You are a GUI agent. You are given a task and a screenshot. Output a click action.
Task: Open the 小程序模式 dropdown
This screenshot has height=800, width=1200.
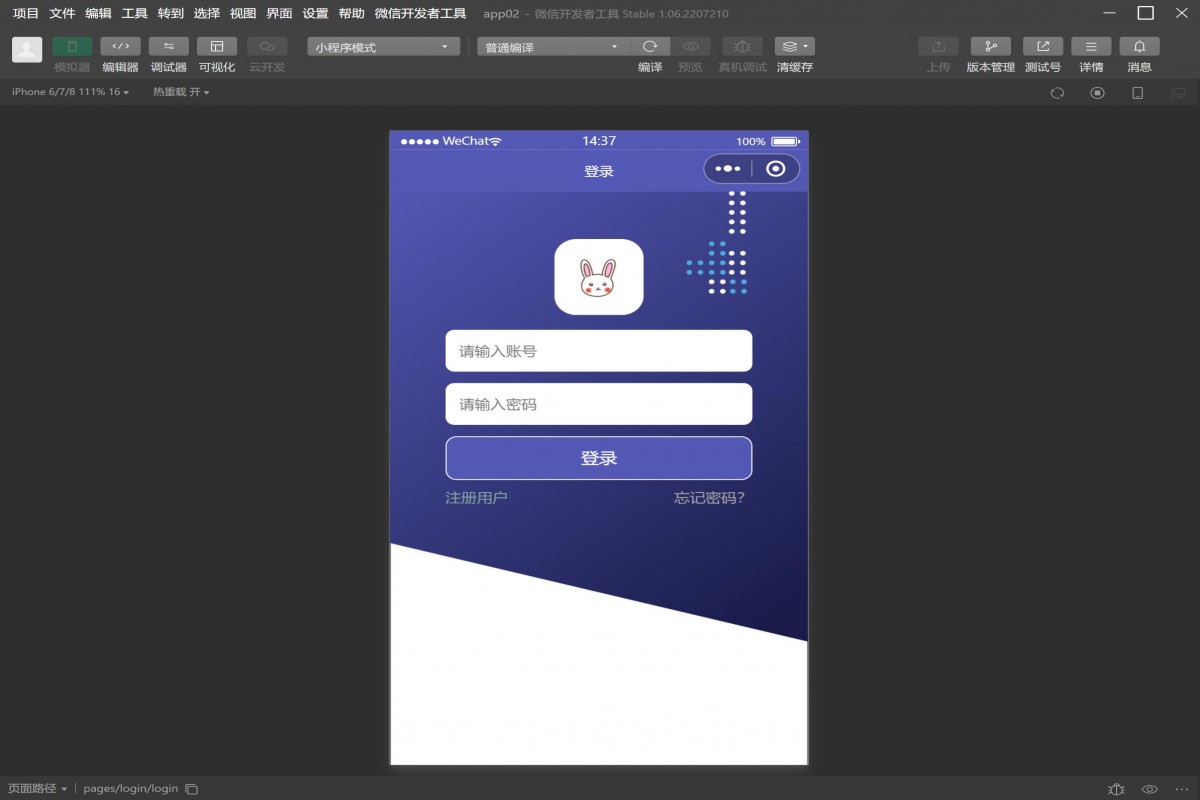(x=383, y=45)
